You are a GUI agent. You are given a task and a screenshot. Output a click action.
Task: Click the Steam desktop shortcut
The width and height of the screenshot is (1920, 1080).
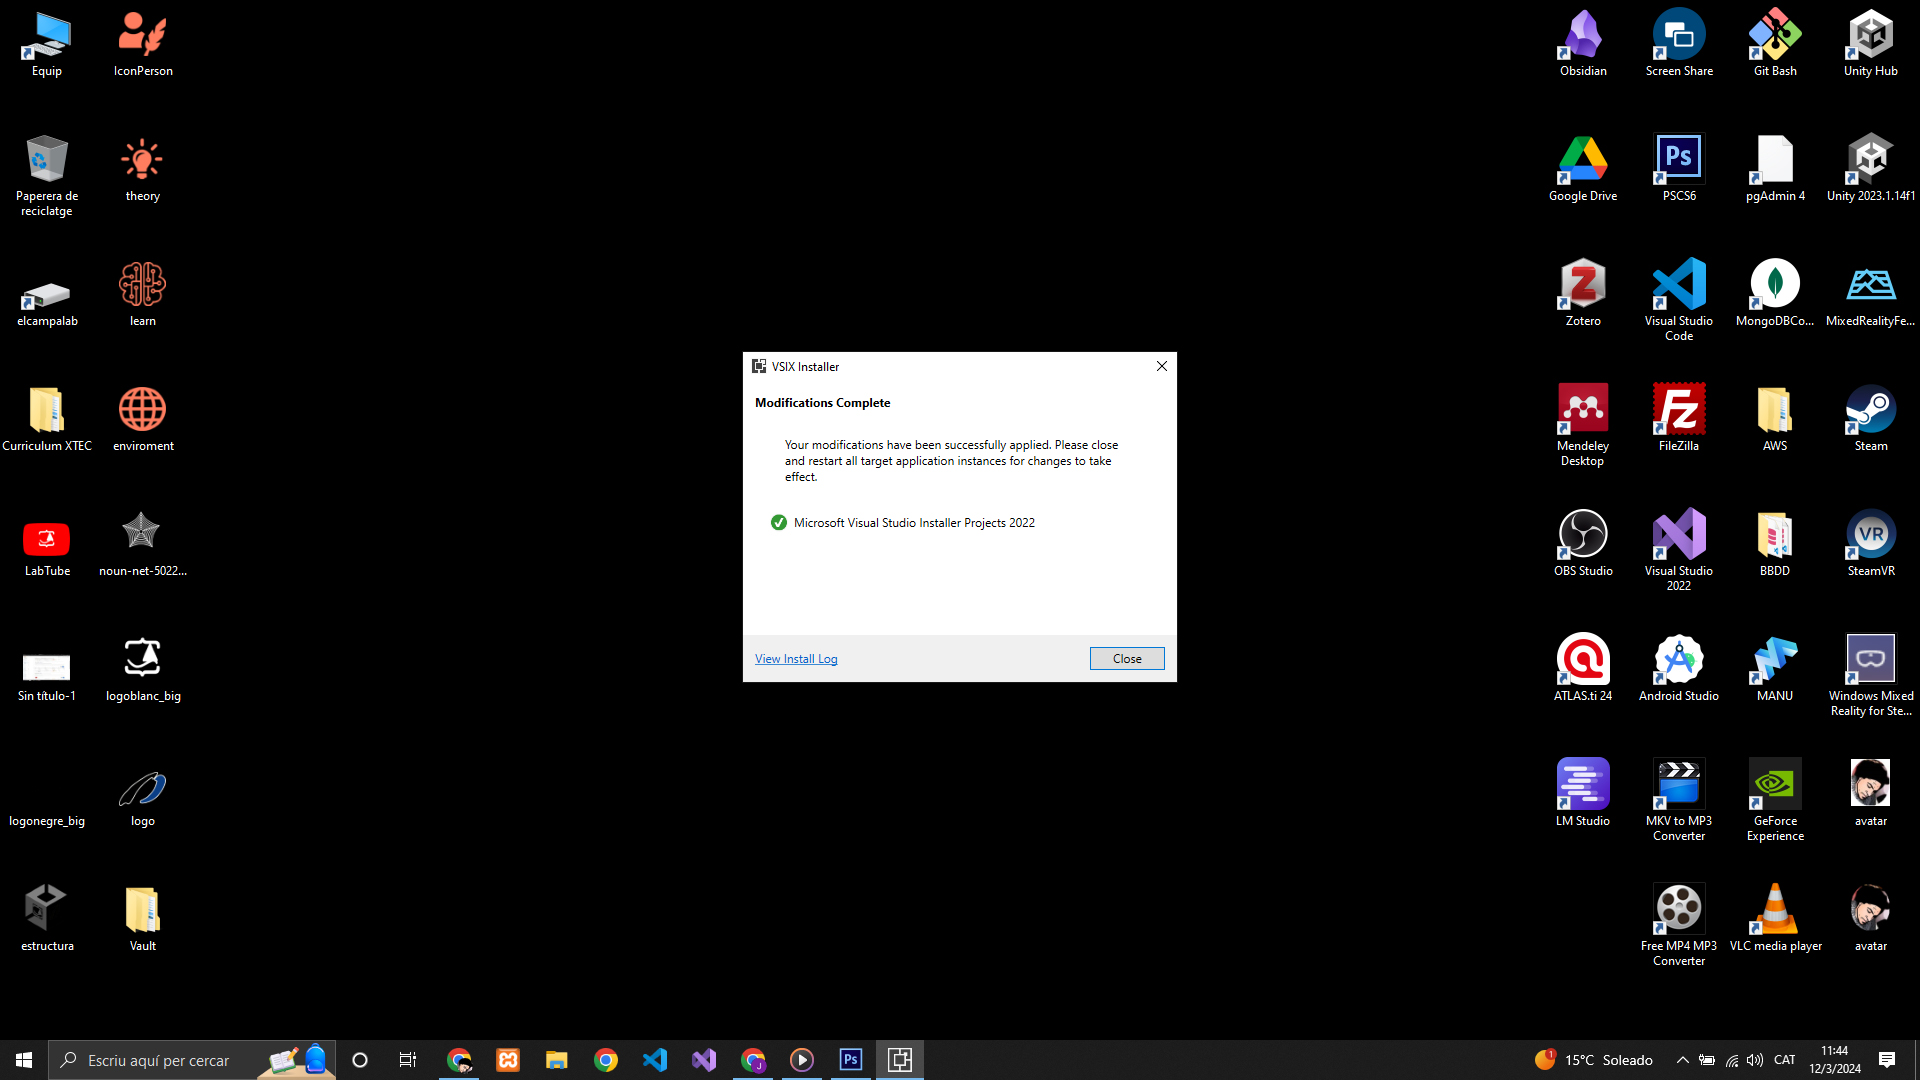click(x=1870, y=418)
